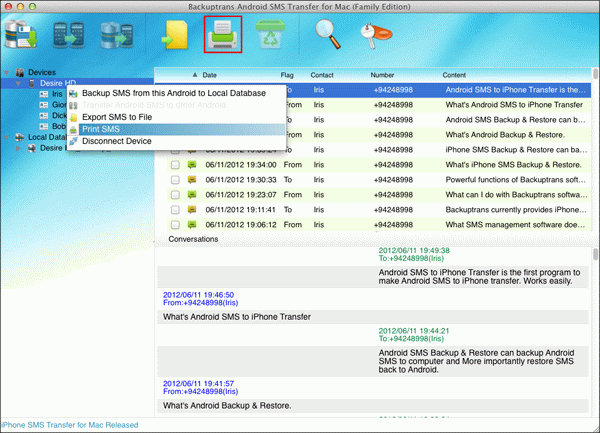Select row 'Android SMS Backup & Restore can b…'

(515, 120)
